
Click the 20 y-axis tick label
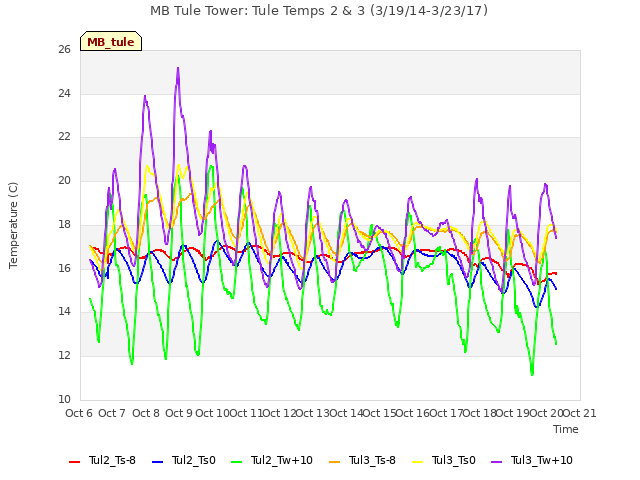coord(64,180)
